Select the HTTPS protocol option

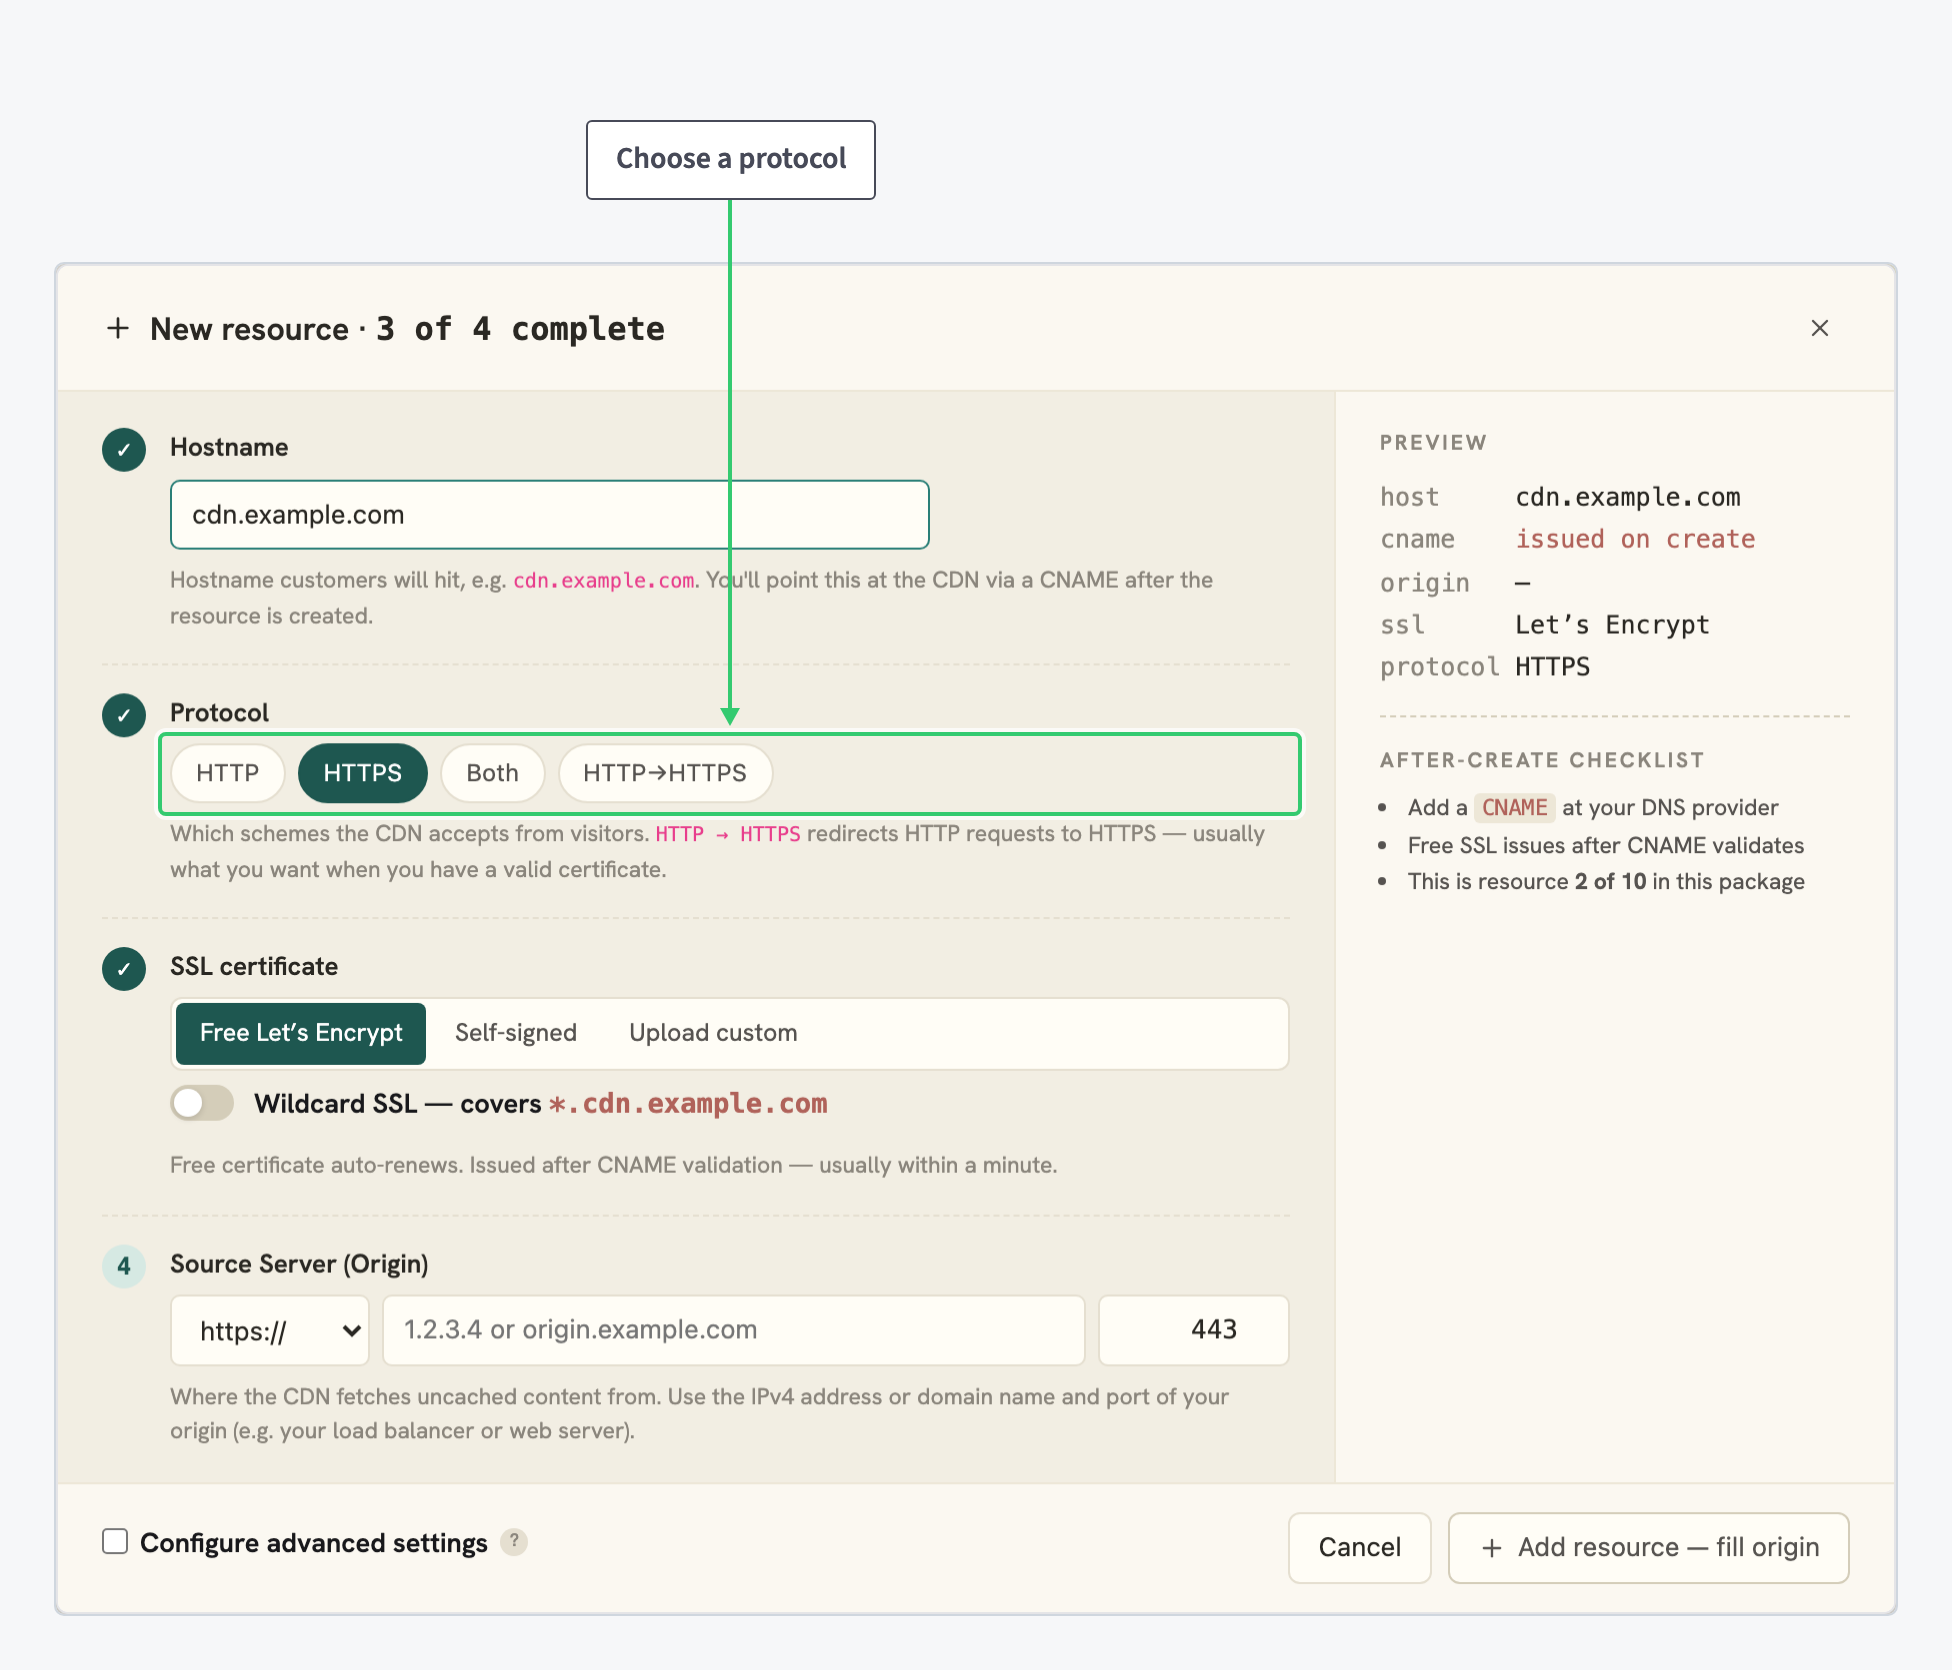pyautogui.click(x=363, y=773)
